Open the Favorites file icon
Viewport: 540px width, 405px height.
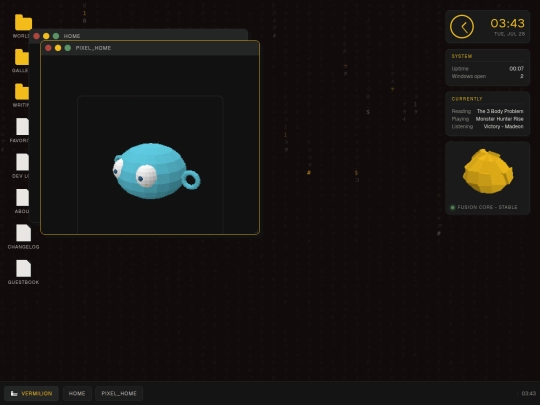click(x=22, y=127)
